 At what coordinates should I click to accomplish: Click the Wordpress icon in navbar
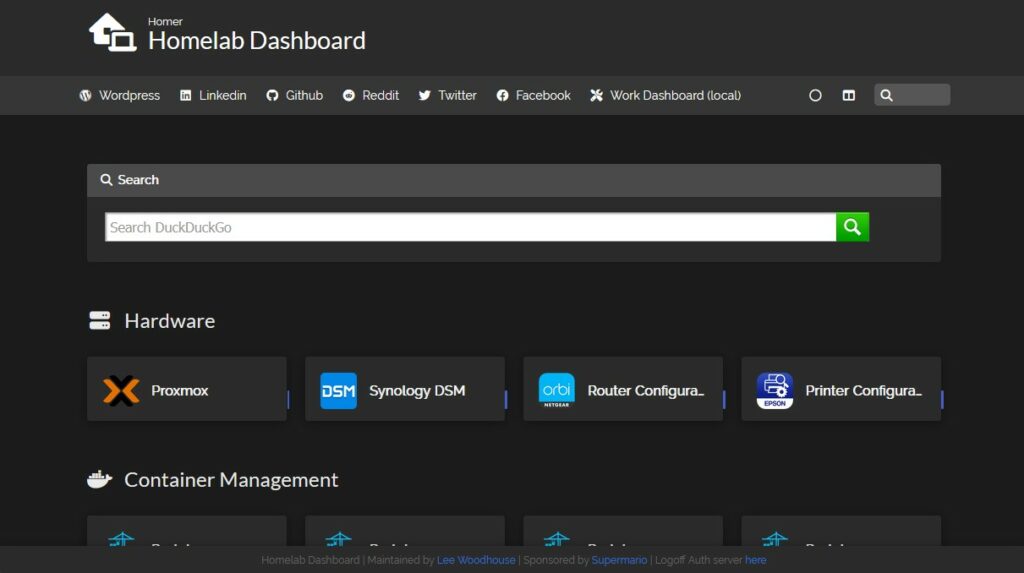pyautogui.click(x=86, y=95)
